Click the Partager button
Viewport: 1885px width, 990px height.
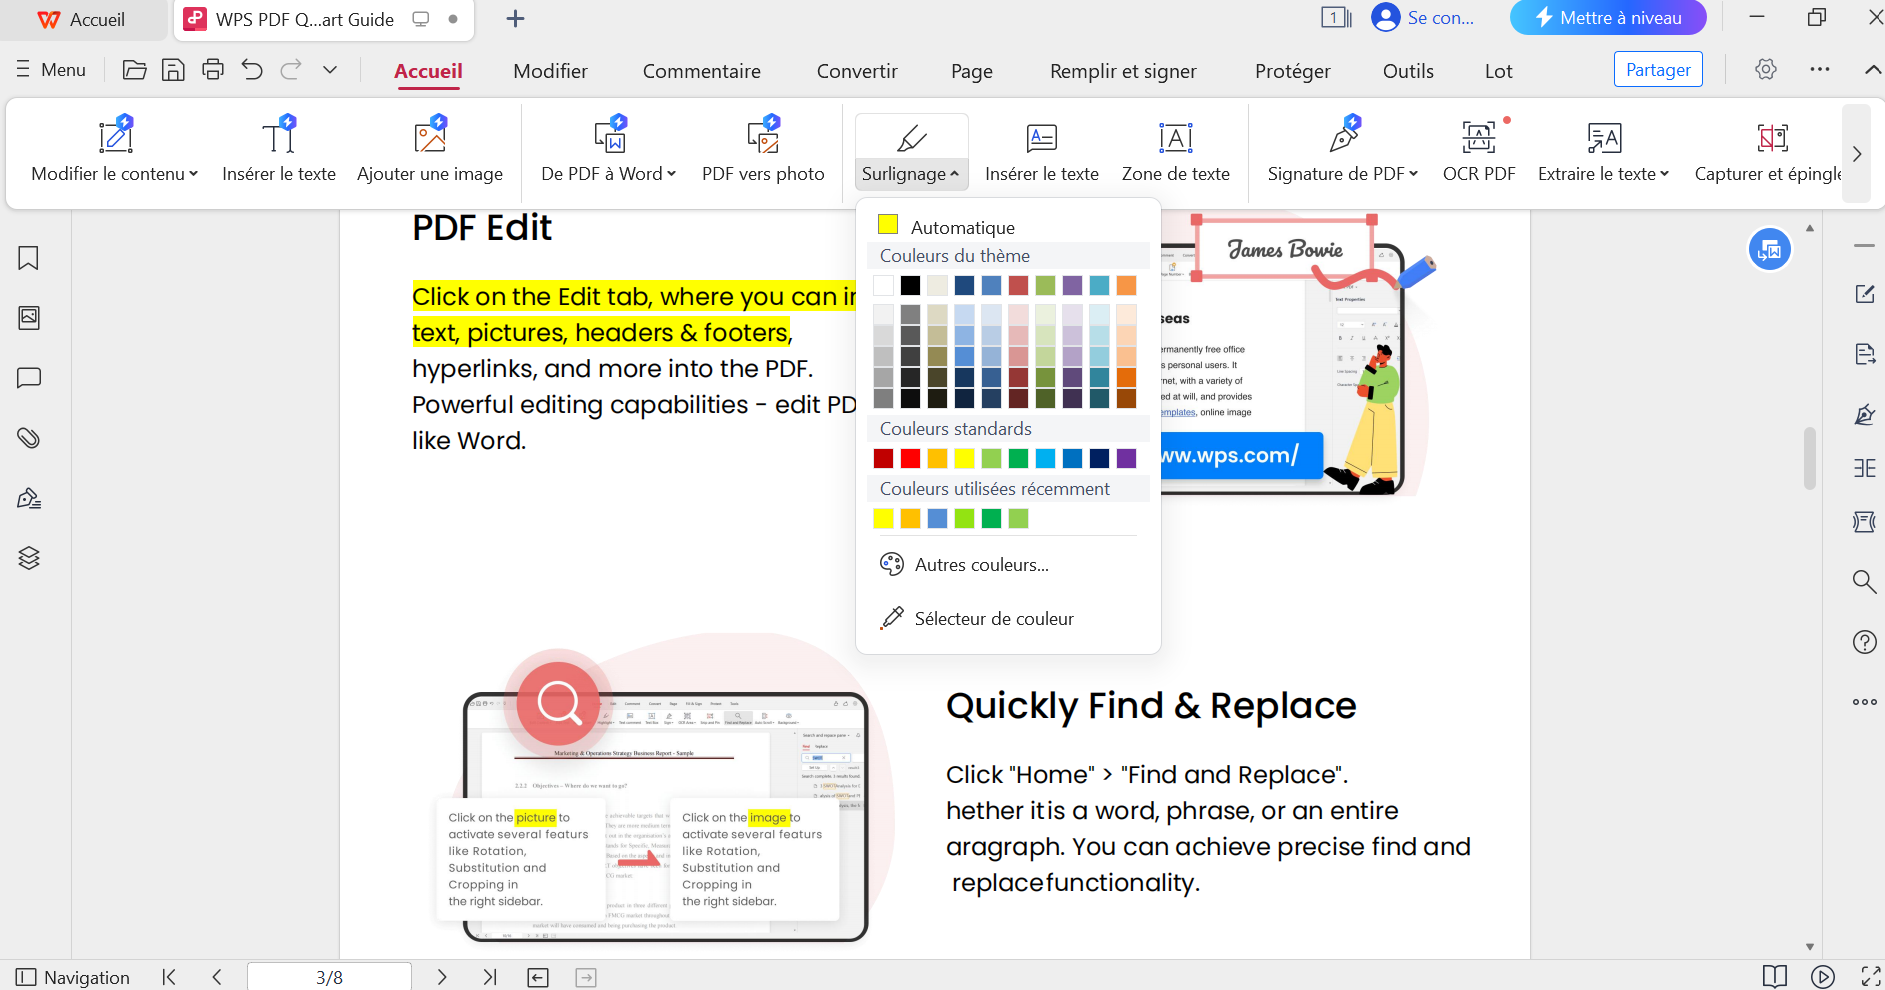point(1657,70)
